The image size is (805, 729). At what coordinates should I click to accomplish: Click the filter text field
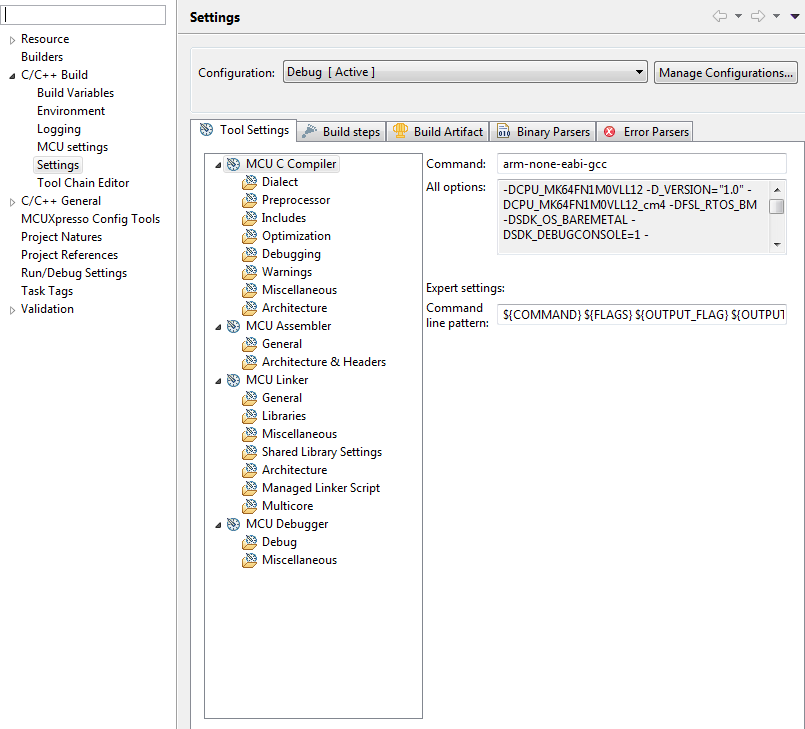point(83,14)
